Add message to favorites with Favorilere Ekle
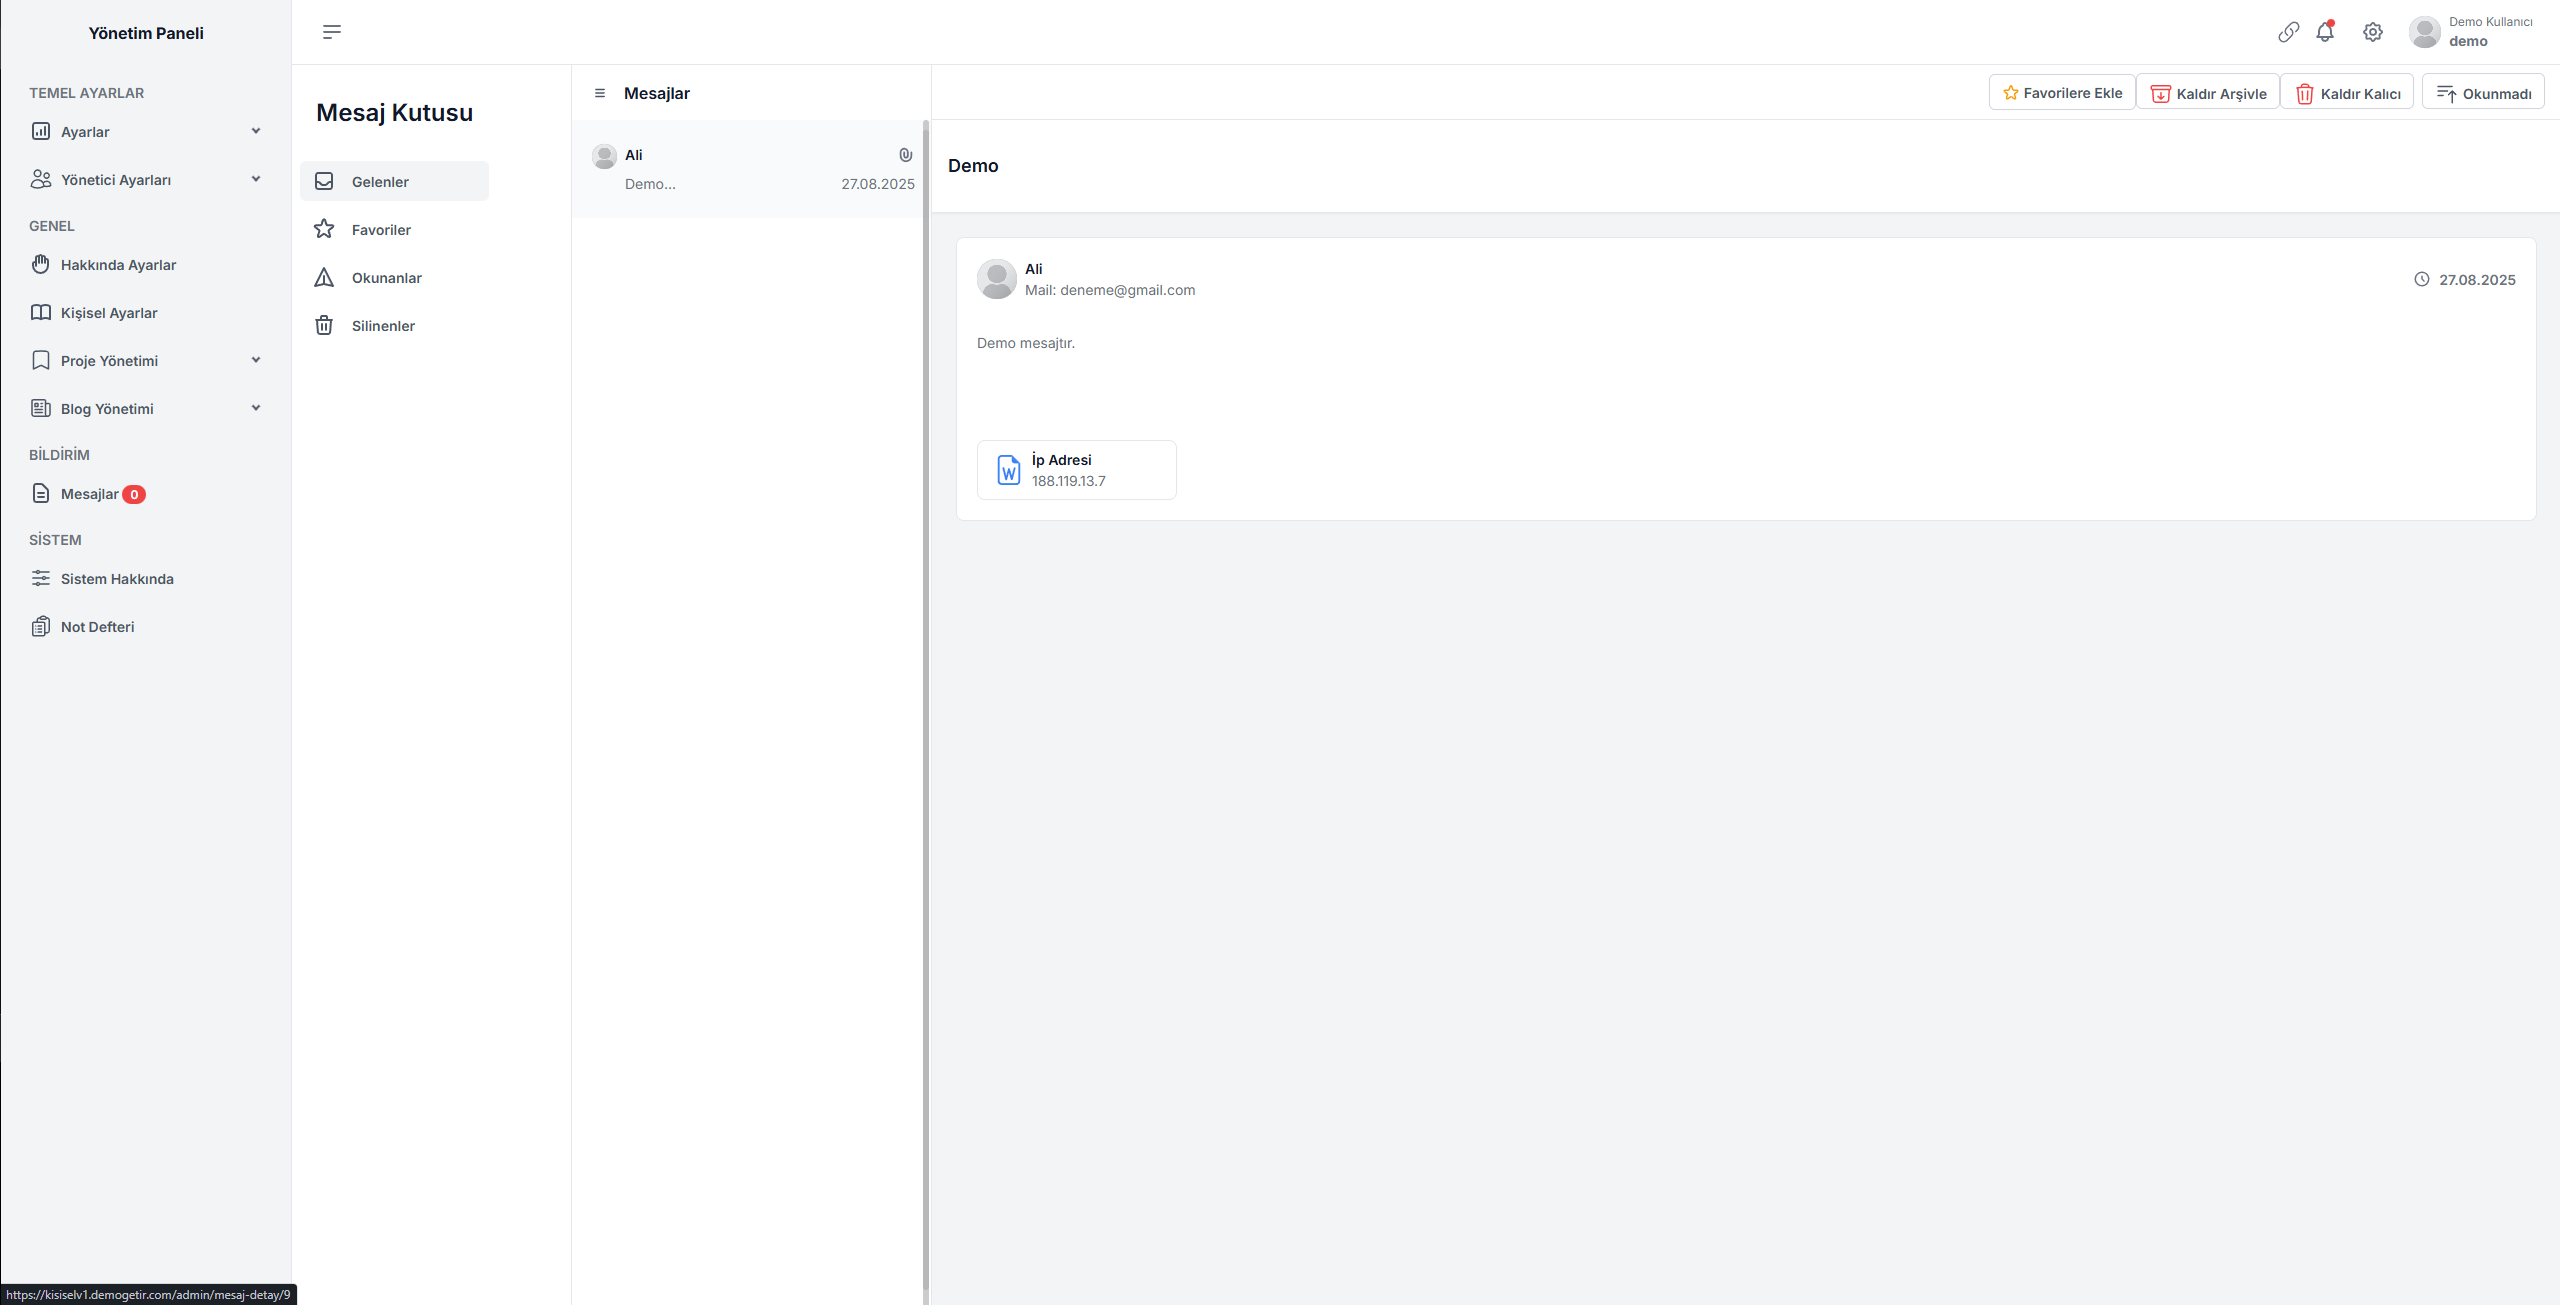Screen dimensions: 2560x1305 pos(2062,93)
